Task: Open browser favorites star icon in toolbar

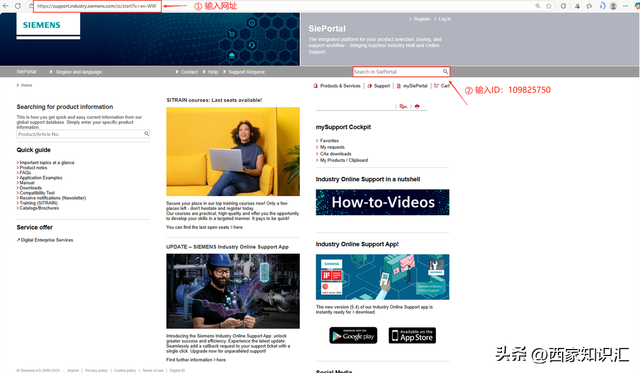Action: coord(589,6)
